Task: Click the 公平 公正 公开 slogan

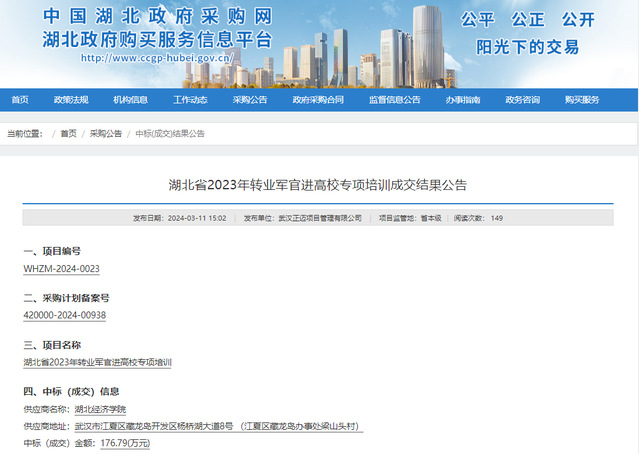Action: coord(528,19)
